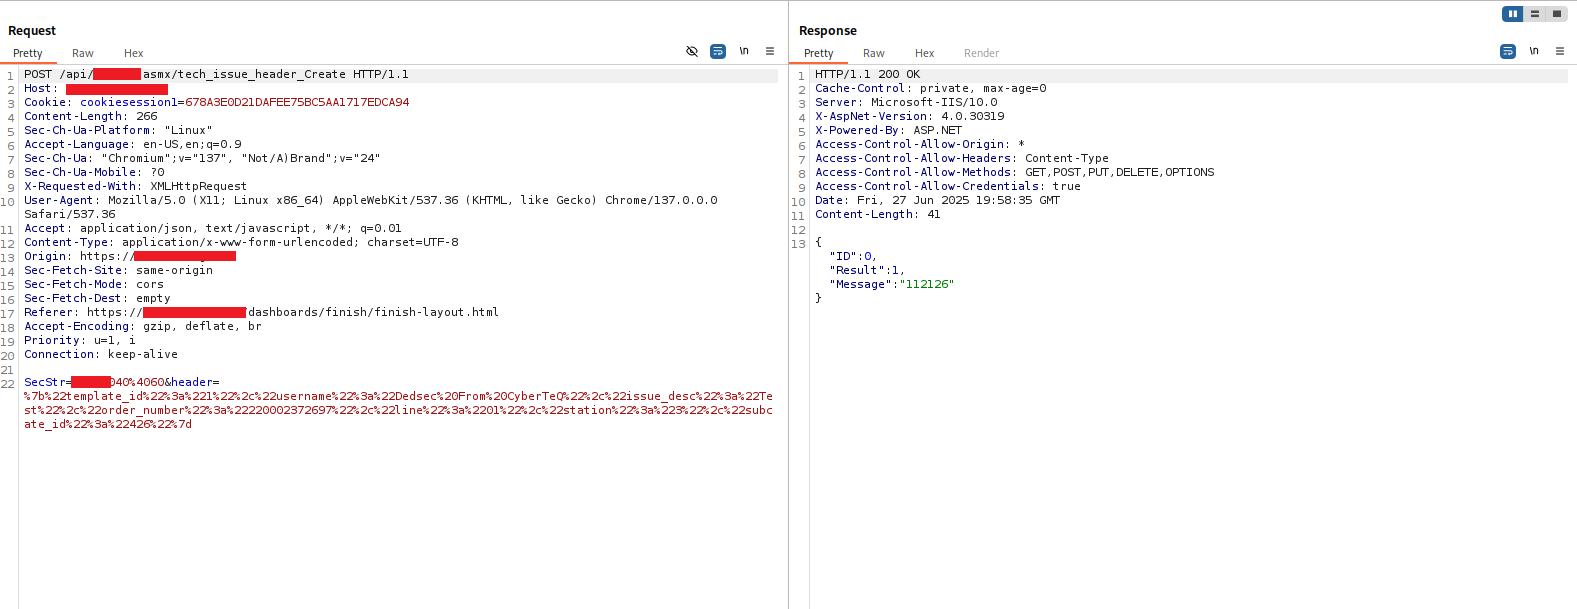The width and height of the screenshot is (1577, 609).
Task: Click the Sec-Fetch-Dest empty header
Action: click(97, 298)
